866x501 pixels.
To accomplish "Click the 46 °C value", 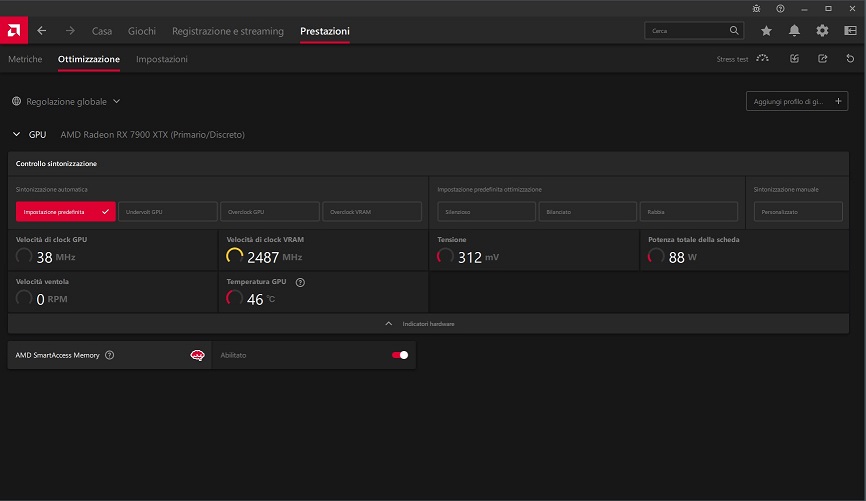I will [261, 299].
